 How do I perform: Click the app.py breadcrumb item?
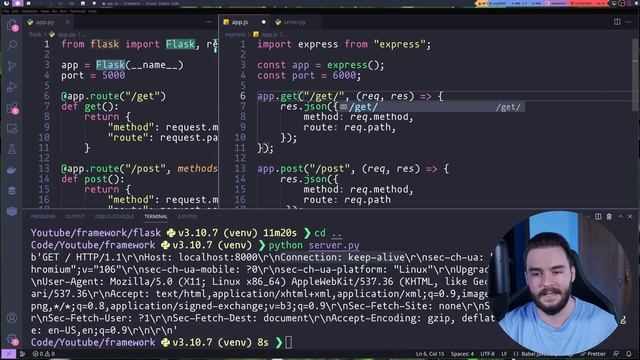[63, 35]
